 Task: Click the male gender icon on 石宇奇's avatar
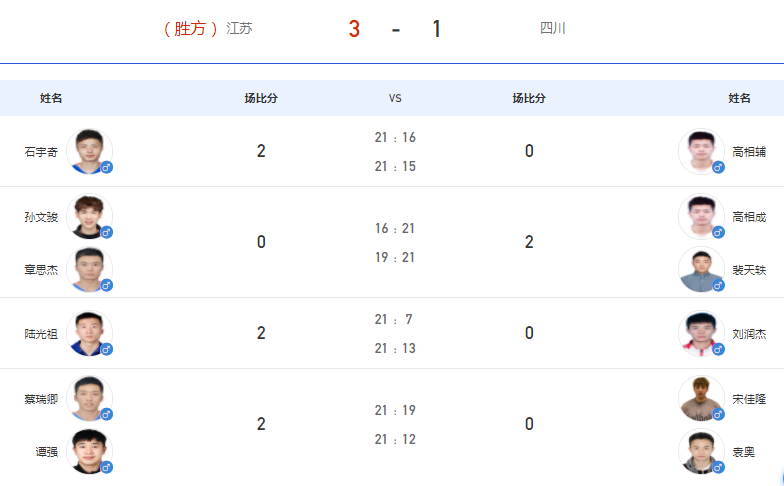(106, 168)
